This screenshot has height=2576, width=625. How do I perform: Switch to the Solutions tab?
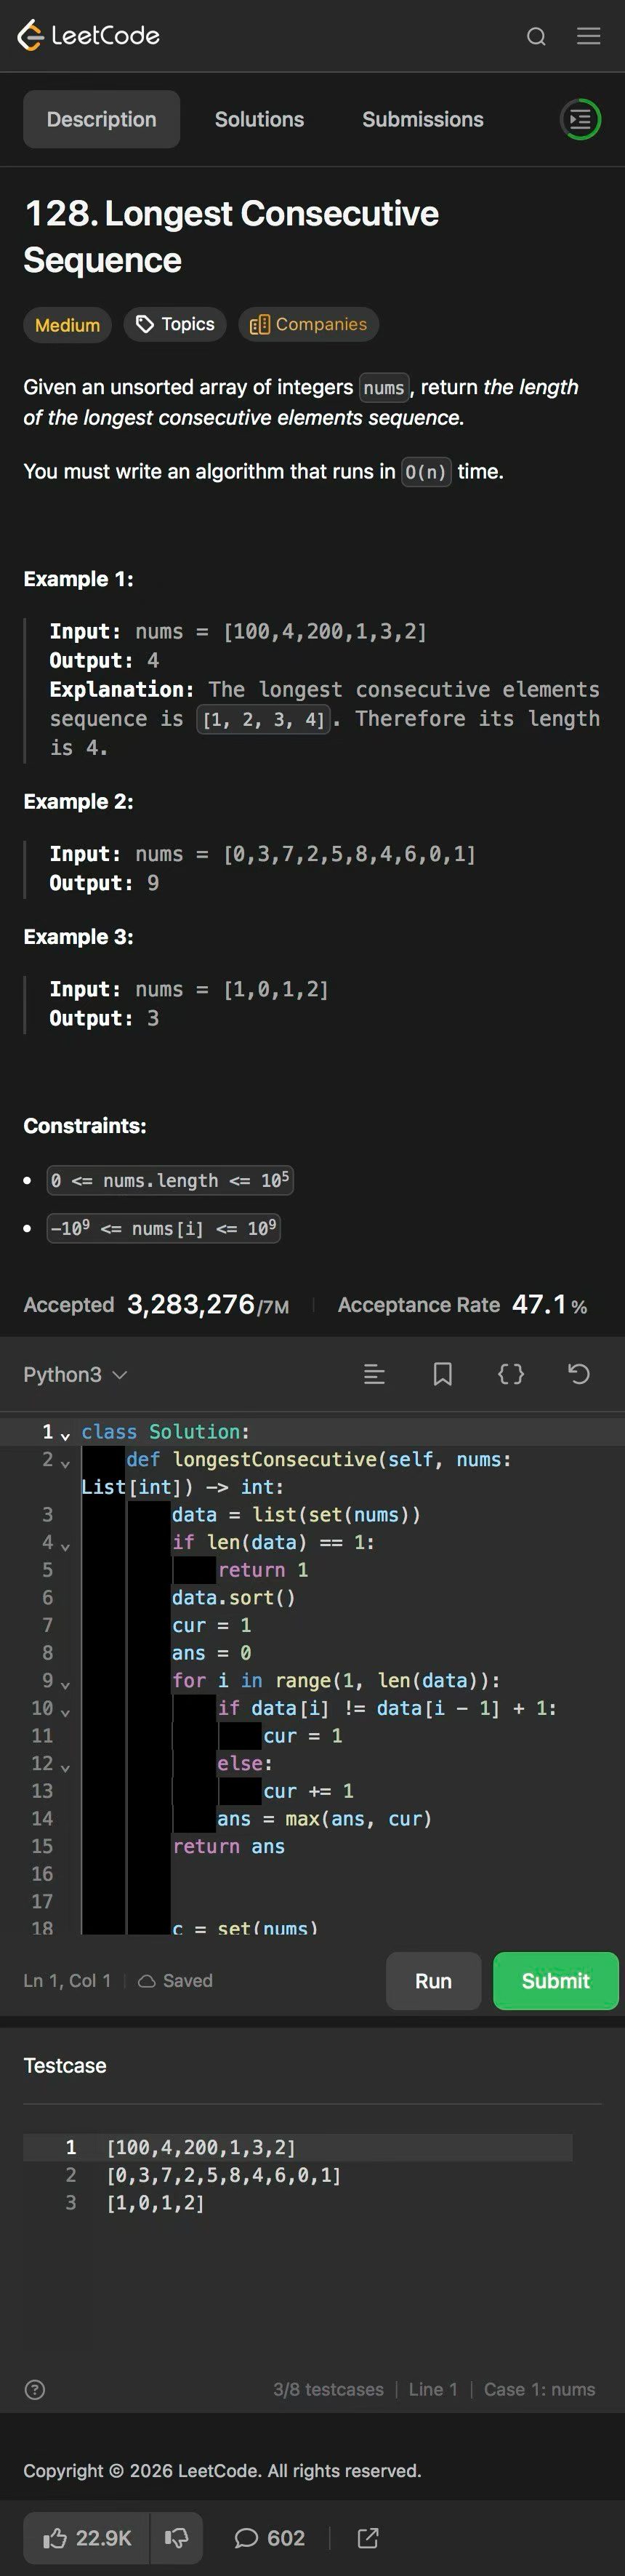(x=259, y=120)
